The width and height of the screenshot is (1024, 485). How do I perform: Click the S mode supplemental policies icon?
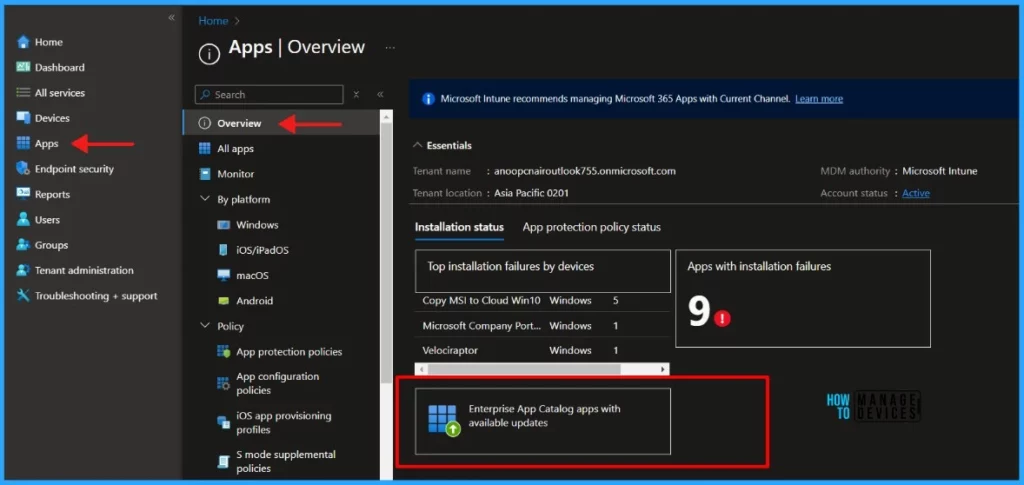(x=223, y=462)
